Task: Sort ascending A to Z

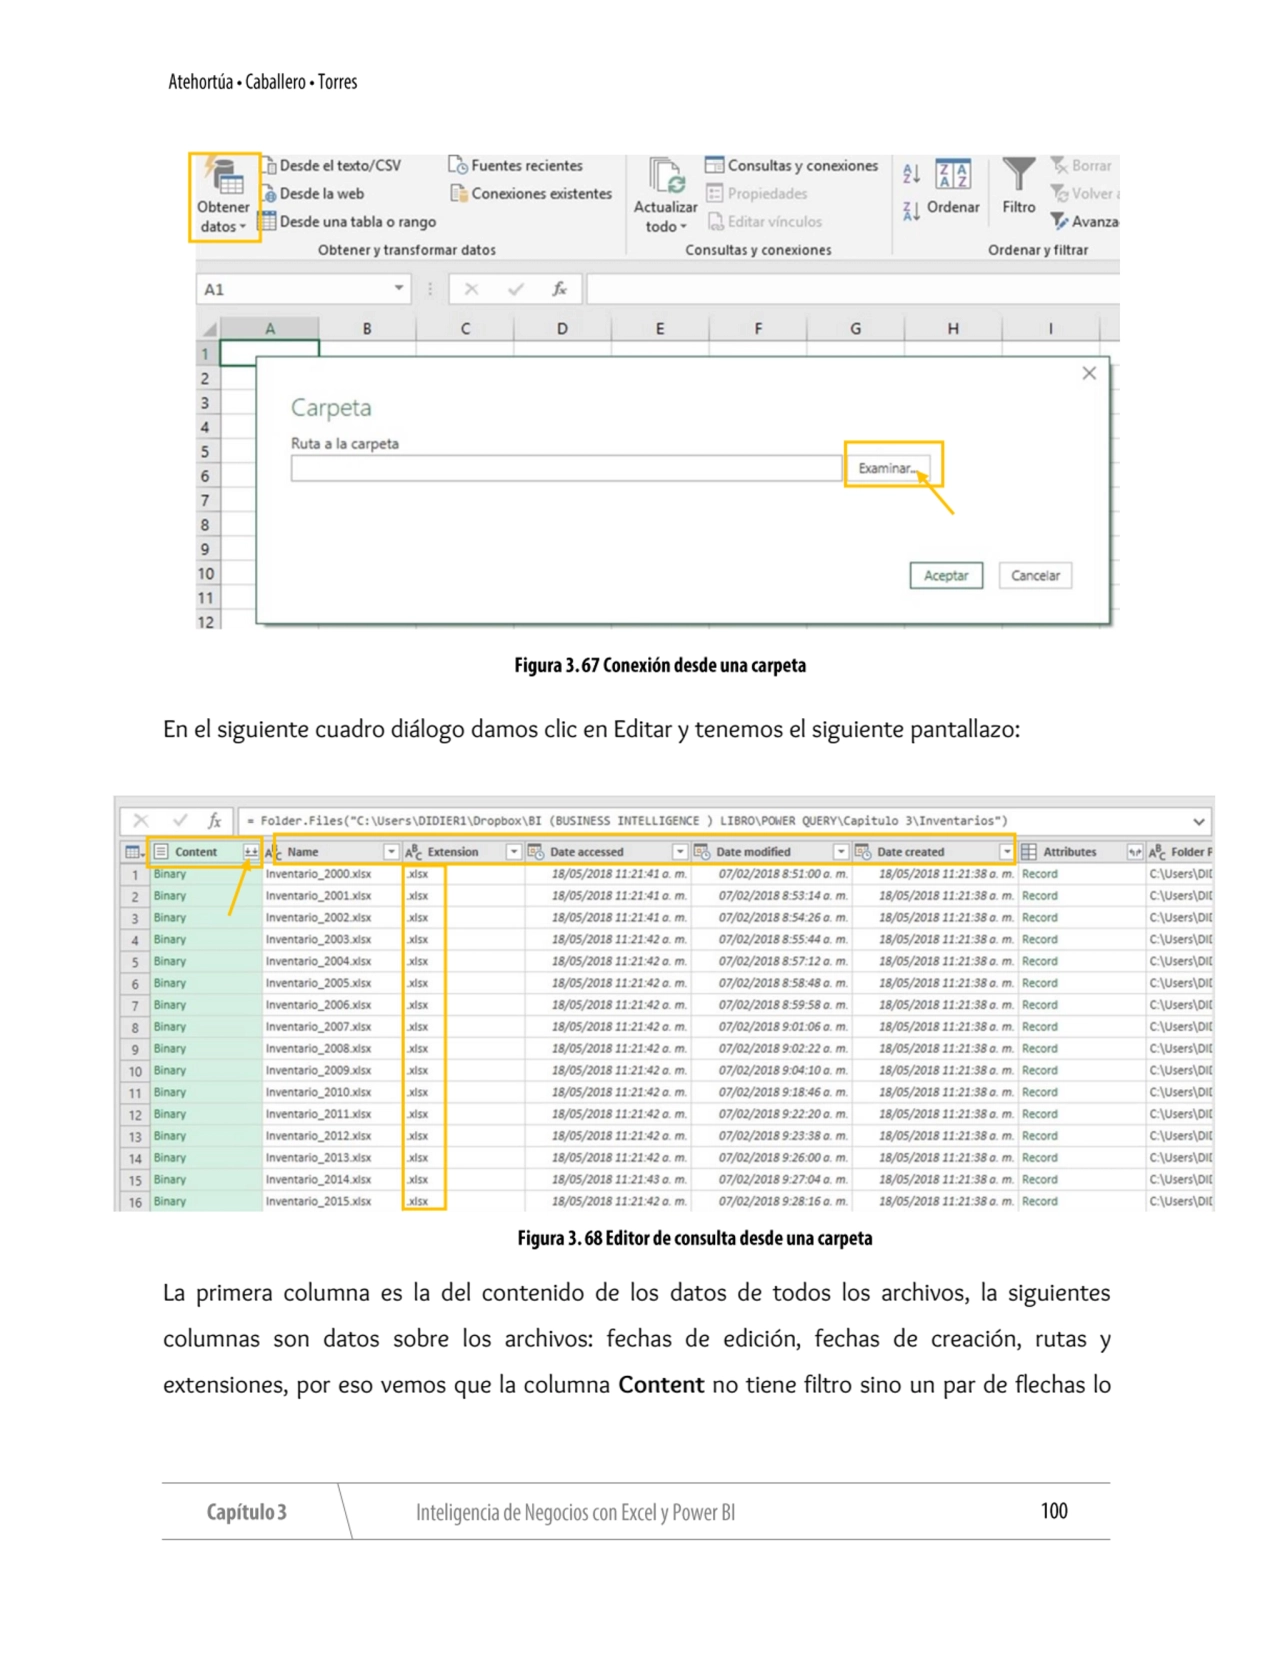Action: [x=911, y=174]
